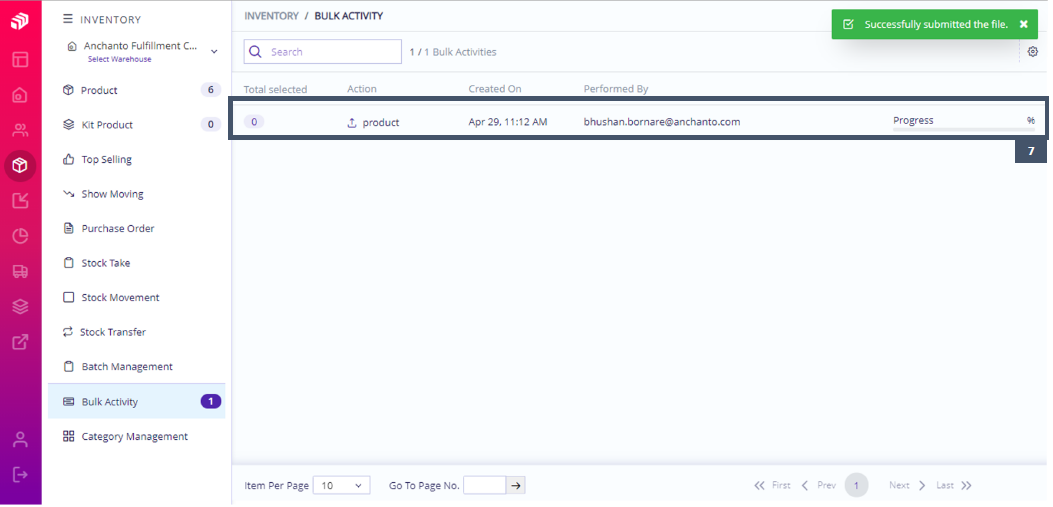Click the bhushan.bornare@anchanto.com cell
Viewport: 1053px width, 507px height.
coord(662,122)
